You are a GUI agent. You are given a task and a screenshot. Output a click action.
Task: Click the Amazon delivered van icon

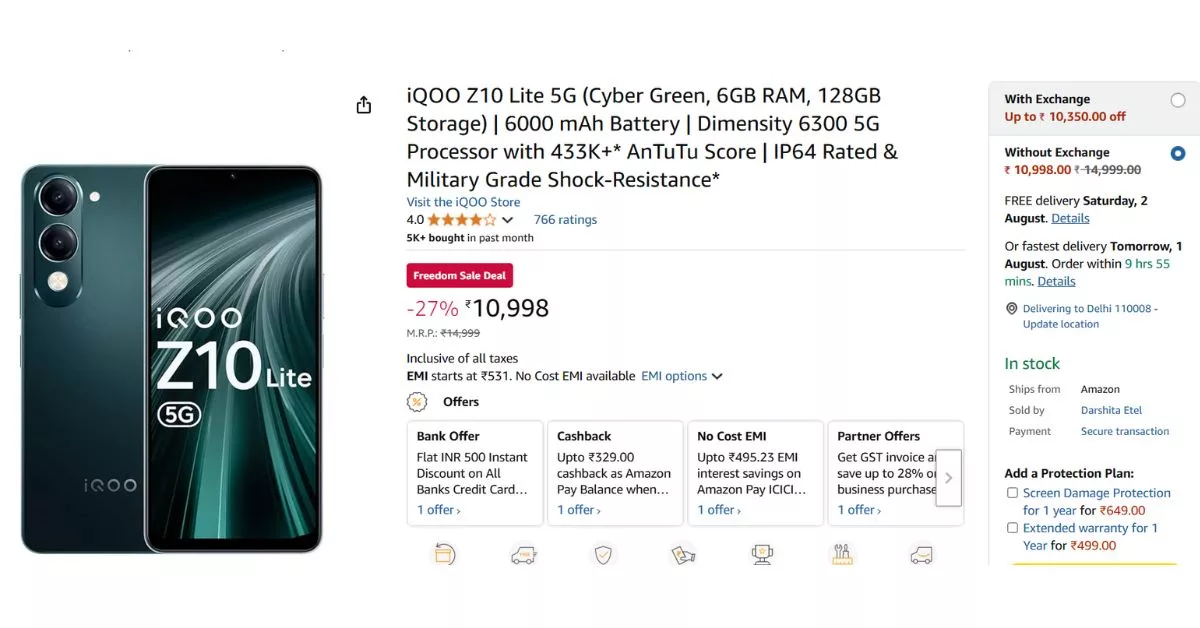pyautogui.click(x=921, y=553)
